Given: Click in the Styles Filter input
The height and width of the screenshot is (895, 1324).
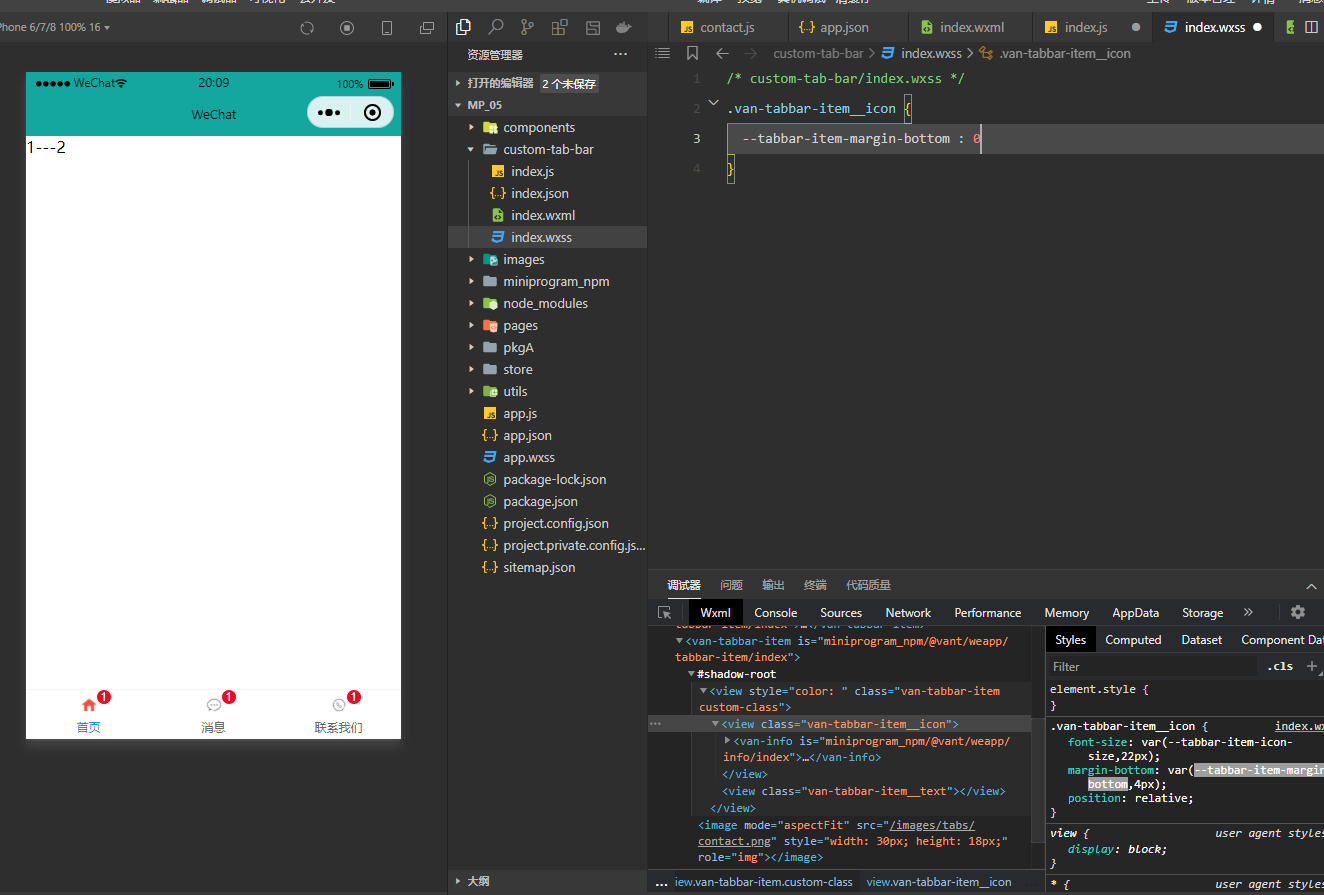Looking at the screenshot, I should click(1150, 666).
